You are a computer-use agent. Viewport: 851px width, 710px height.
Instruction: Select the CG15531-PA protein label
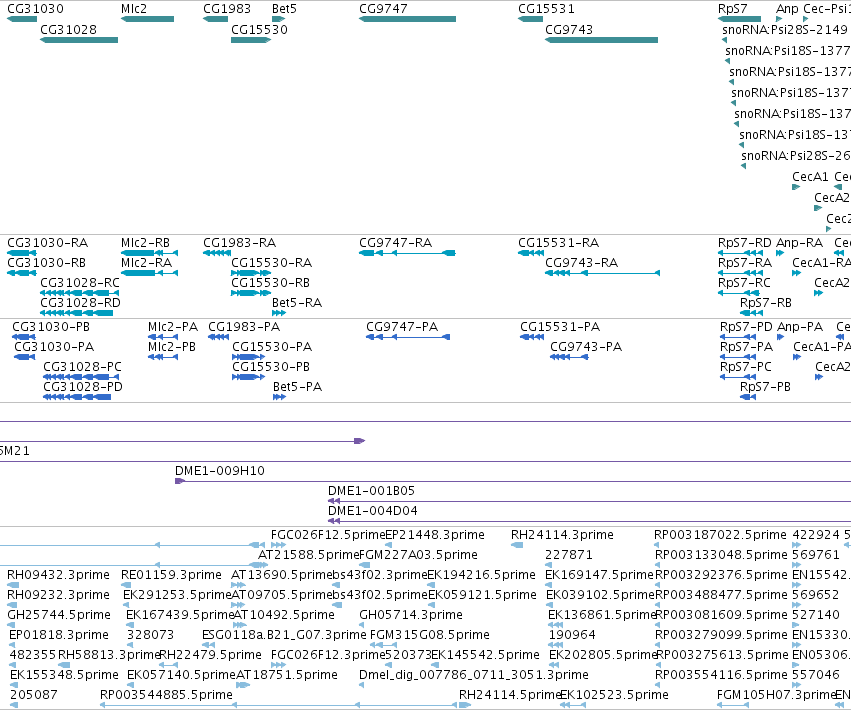pyautogui.click(x=560, y=327)
